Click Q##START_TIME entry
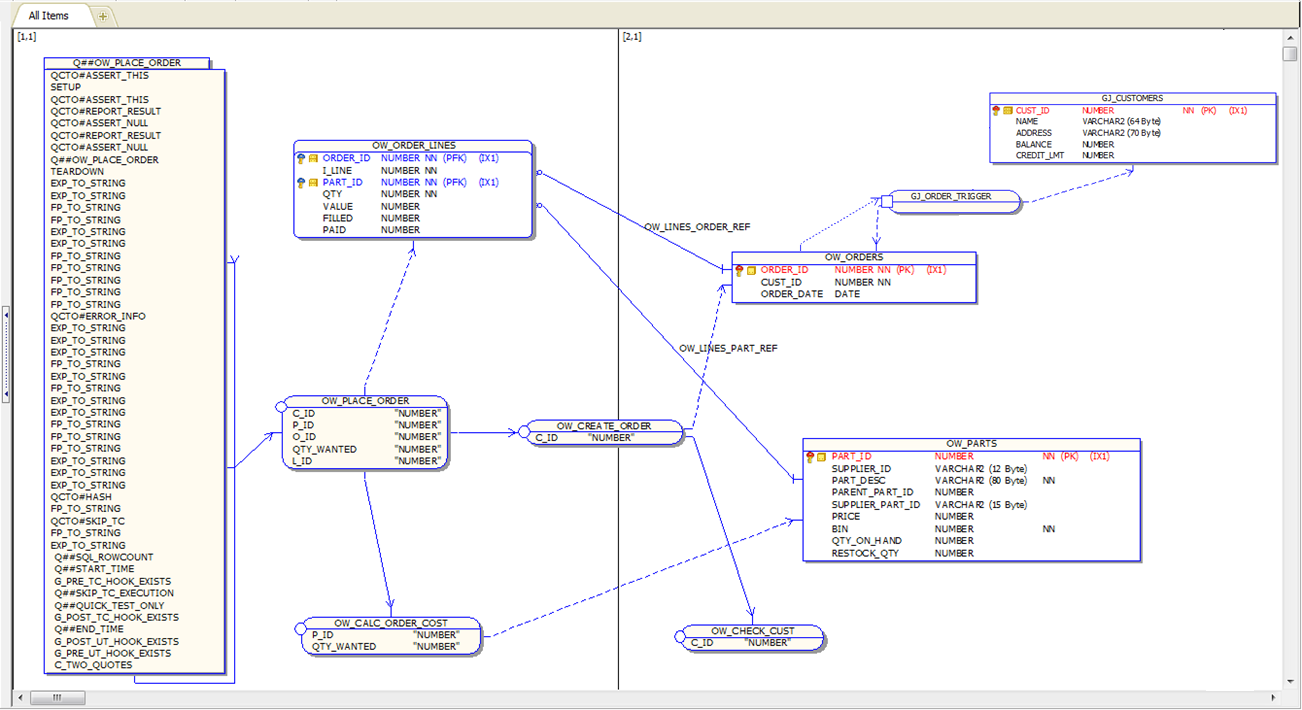The image size is (1302, 710). [94, 569]
